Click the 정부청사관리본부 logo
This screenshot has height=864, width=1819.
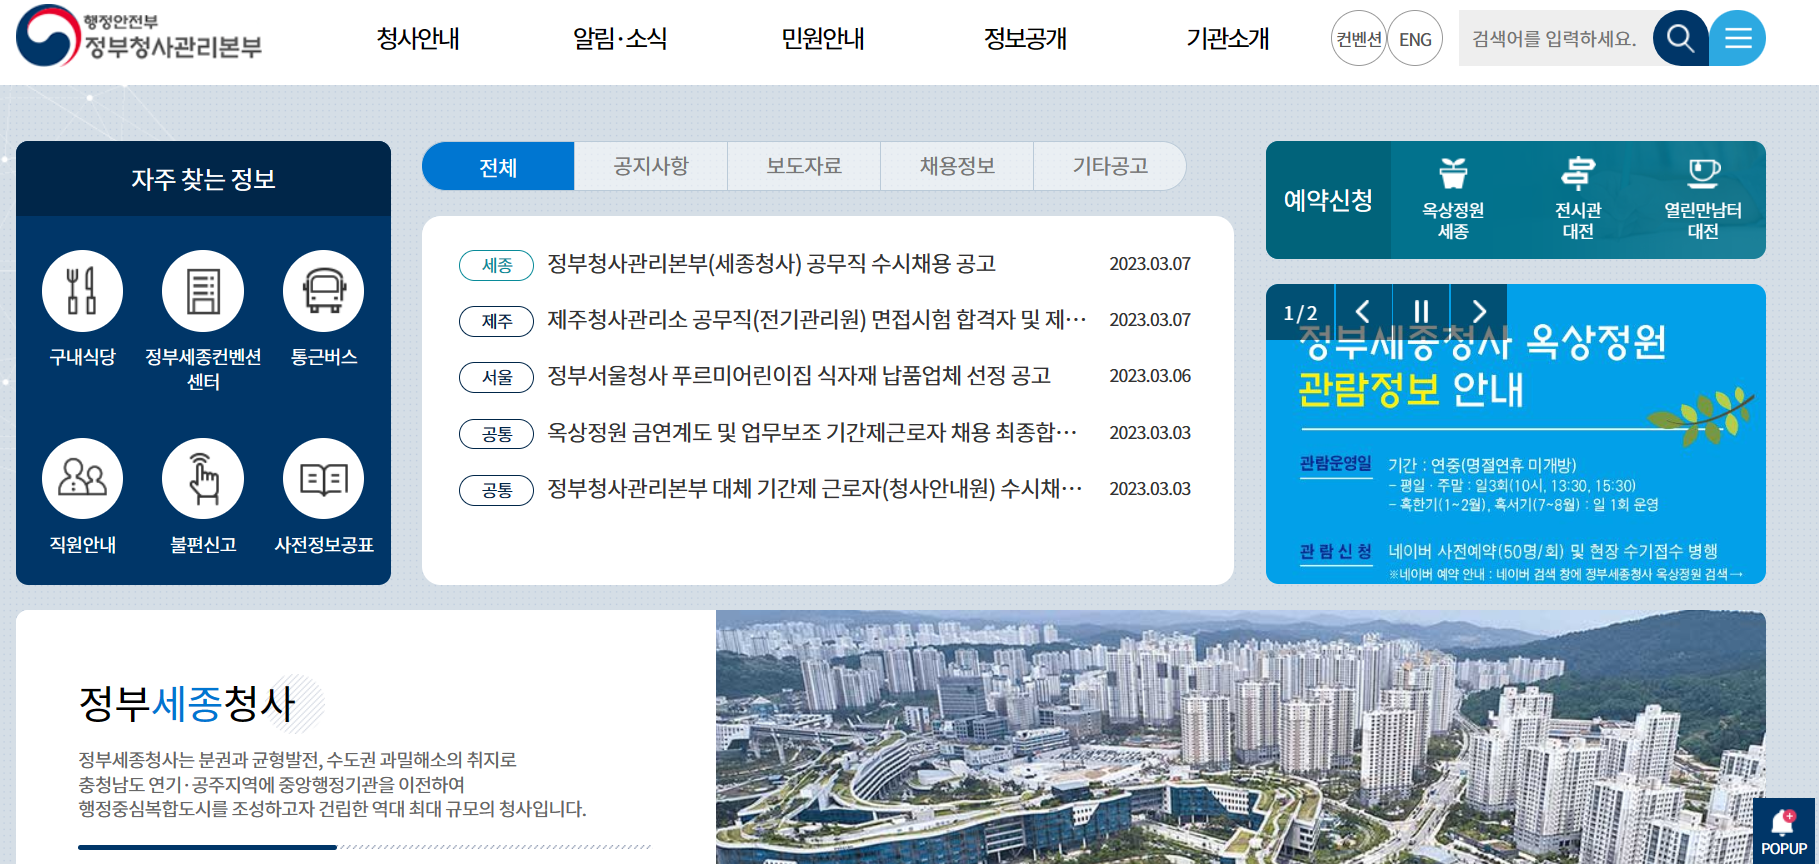[139, 36]
